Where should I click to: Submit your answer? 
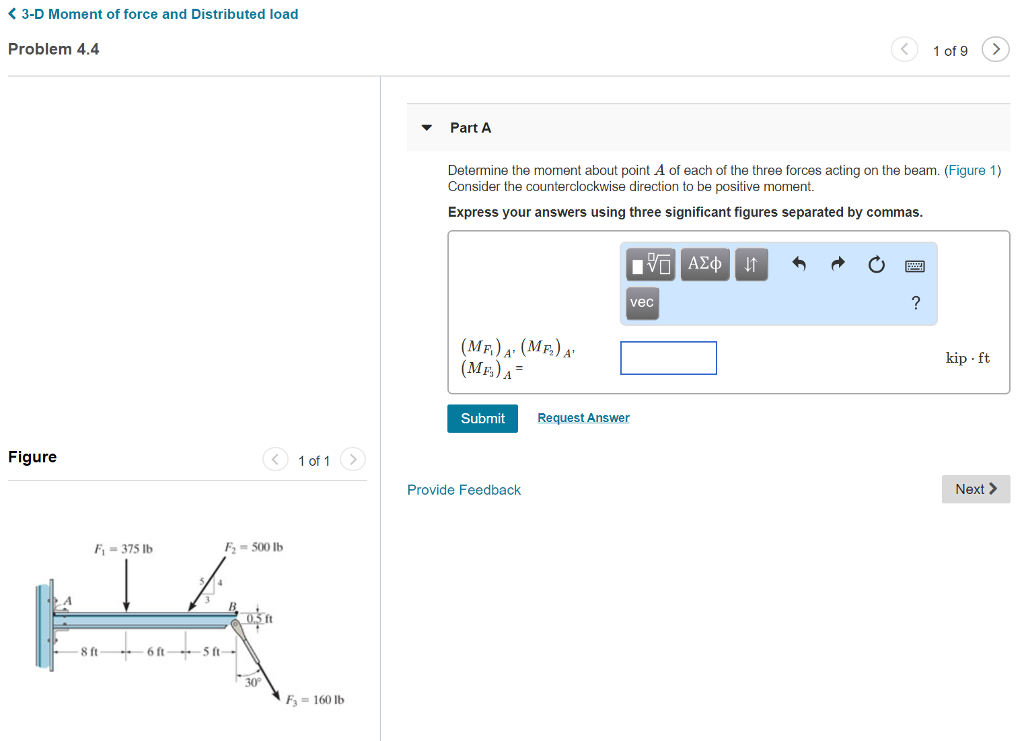tap(482, 418)
